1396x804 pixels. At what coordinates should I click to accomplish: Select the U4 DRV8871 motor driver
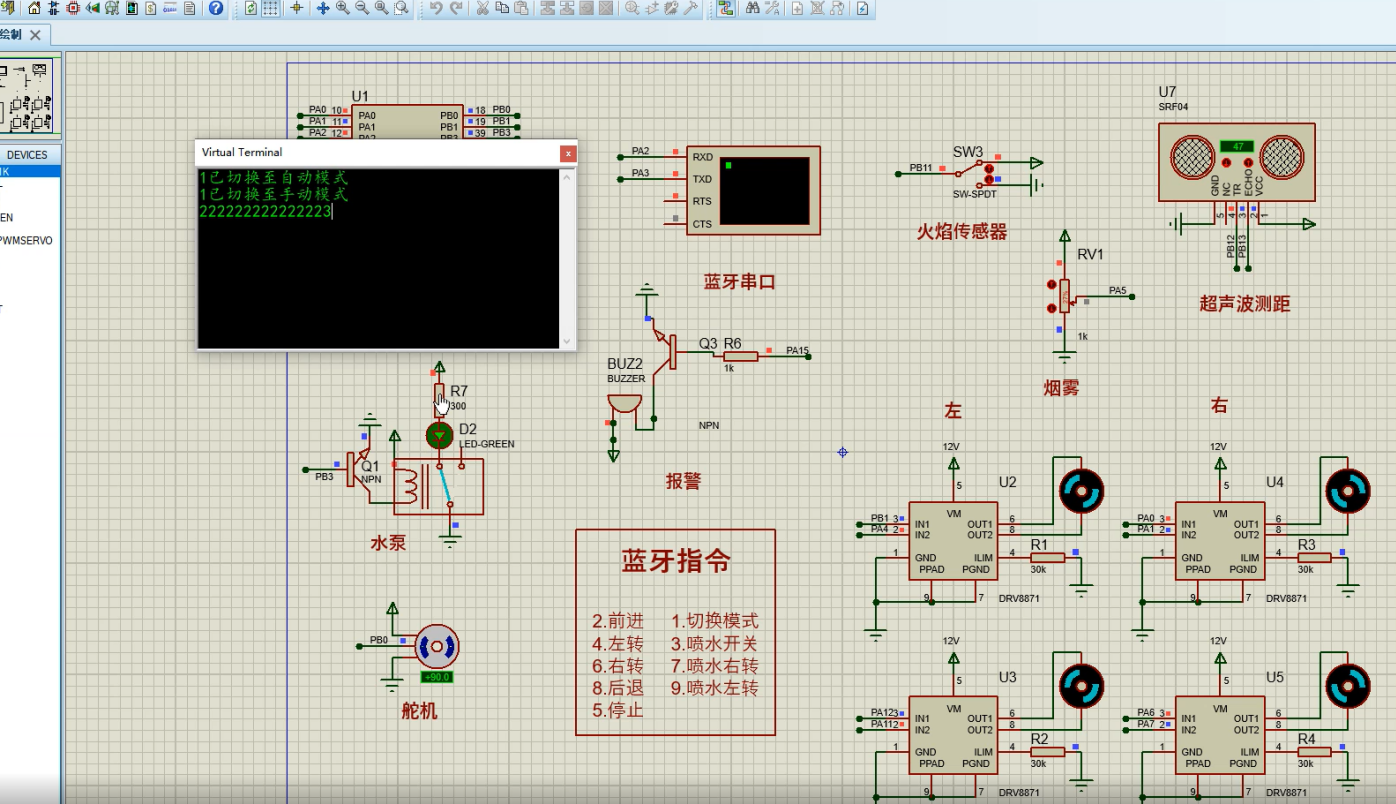coord(1219,540)
